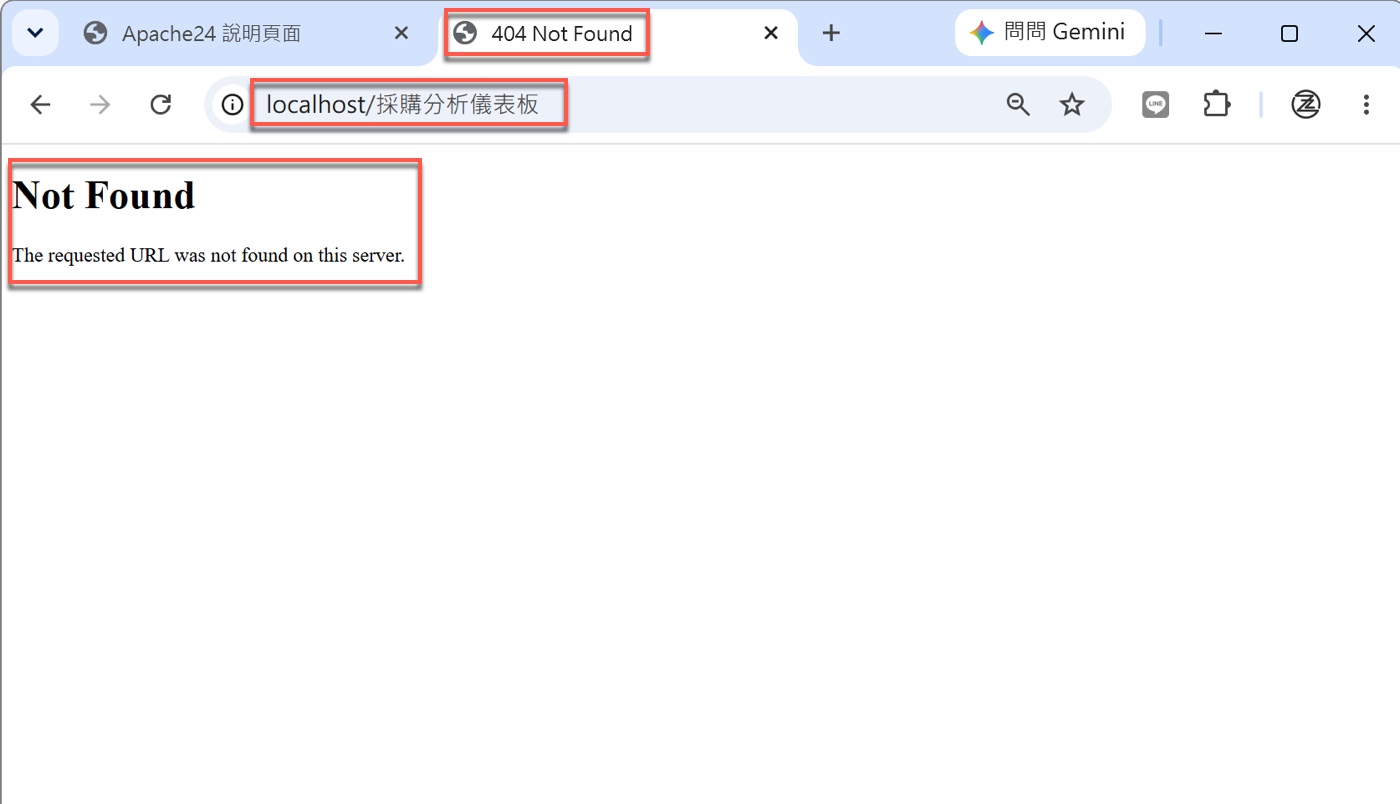Switch to the Apache24 說明頁面 tab

point(248,33)
